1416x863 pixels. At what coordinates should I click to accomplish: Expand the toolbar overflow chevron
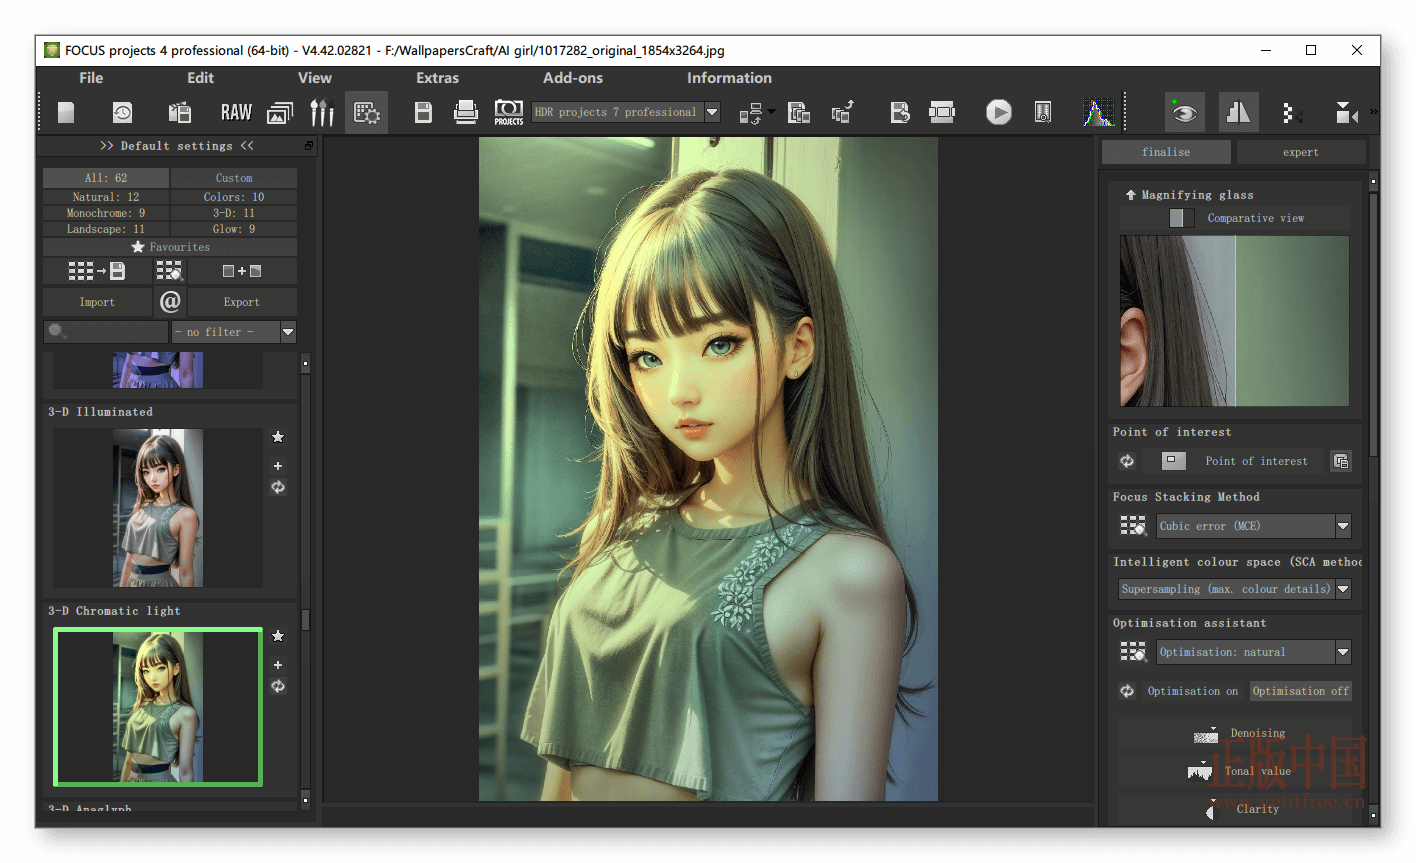(1373, 111)
